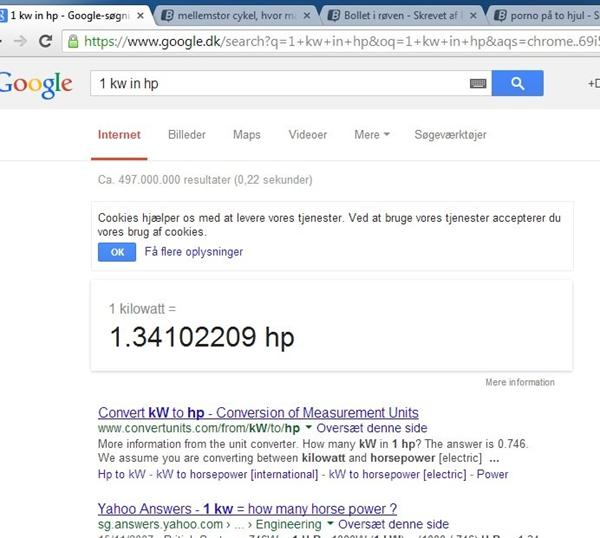Screen dimensions: 600x538
Task: Open the Google logo homepage
Action: [36, 85]
